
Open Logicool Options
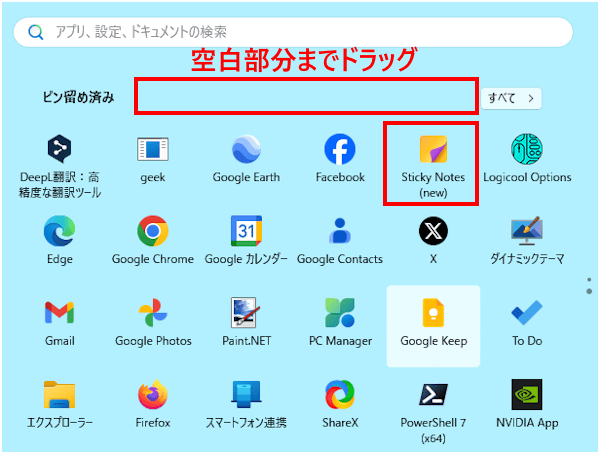(527, 159)
